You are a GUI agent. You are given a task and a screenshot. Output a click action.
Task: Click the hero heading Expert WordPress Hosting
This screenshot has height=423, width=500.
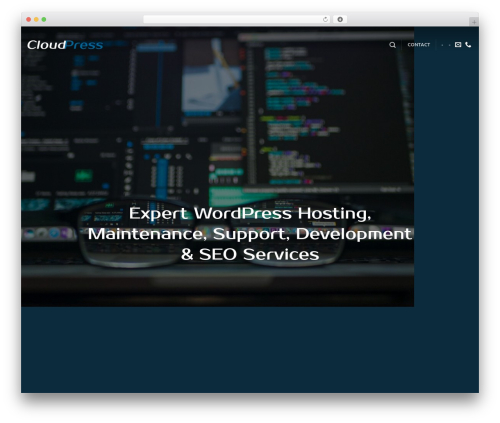point(250,234)
